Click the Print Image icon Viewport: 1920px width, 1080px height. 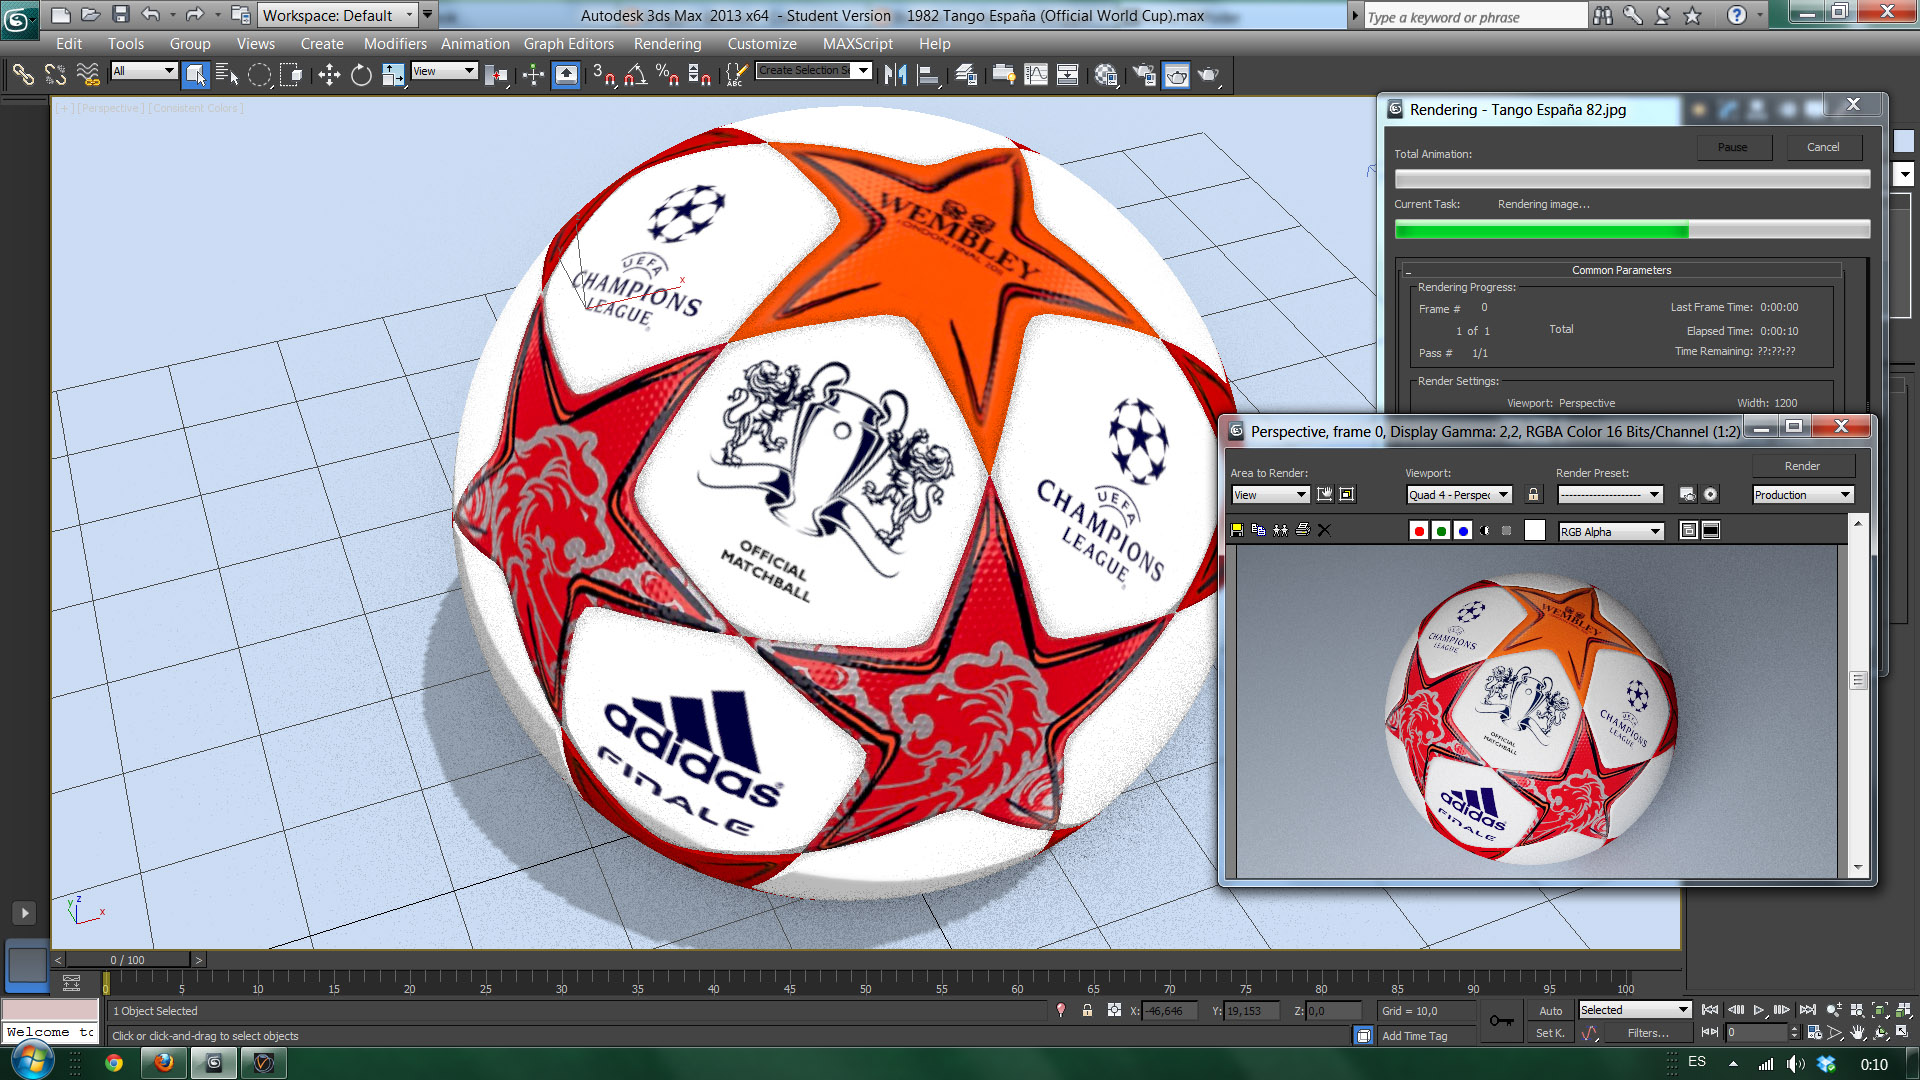[1302, 531]
